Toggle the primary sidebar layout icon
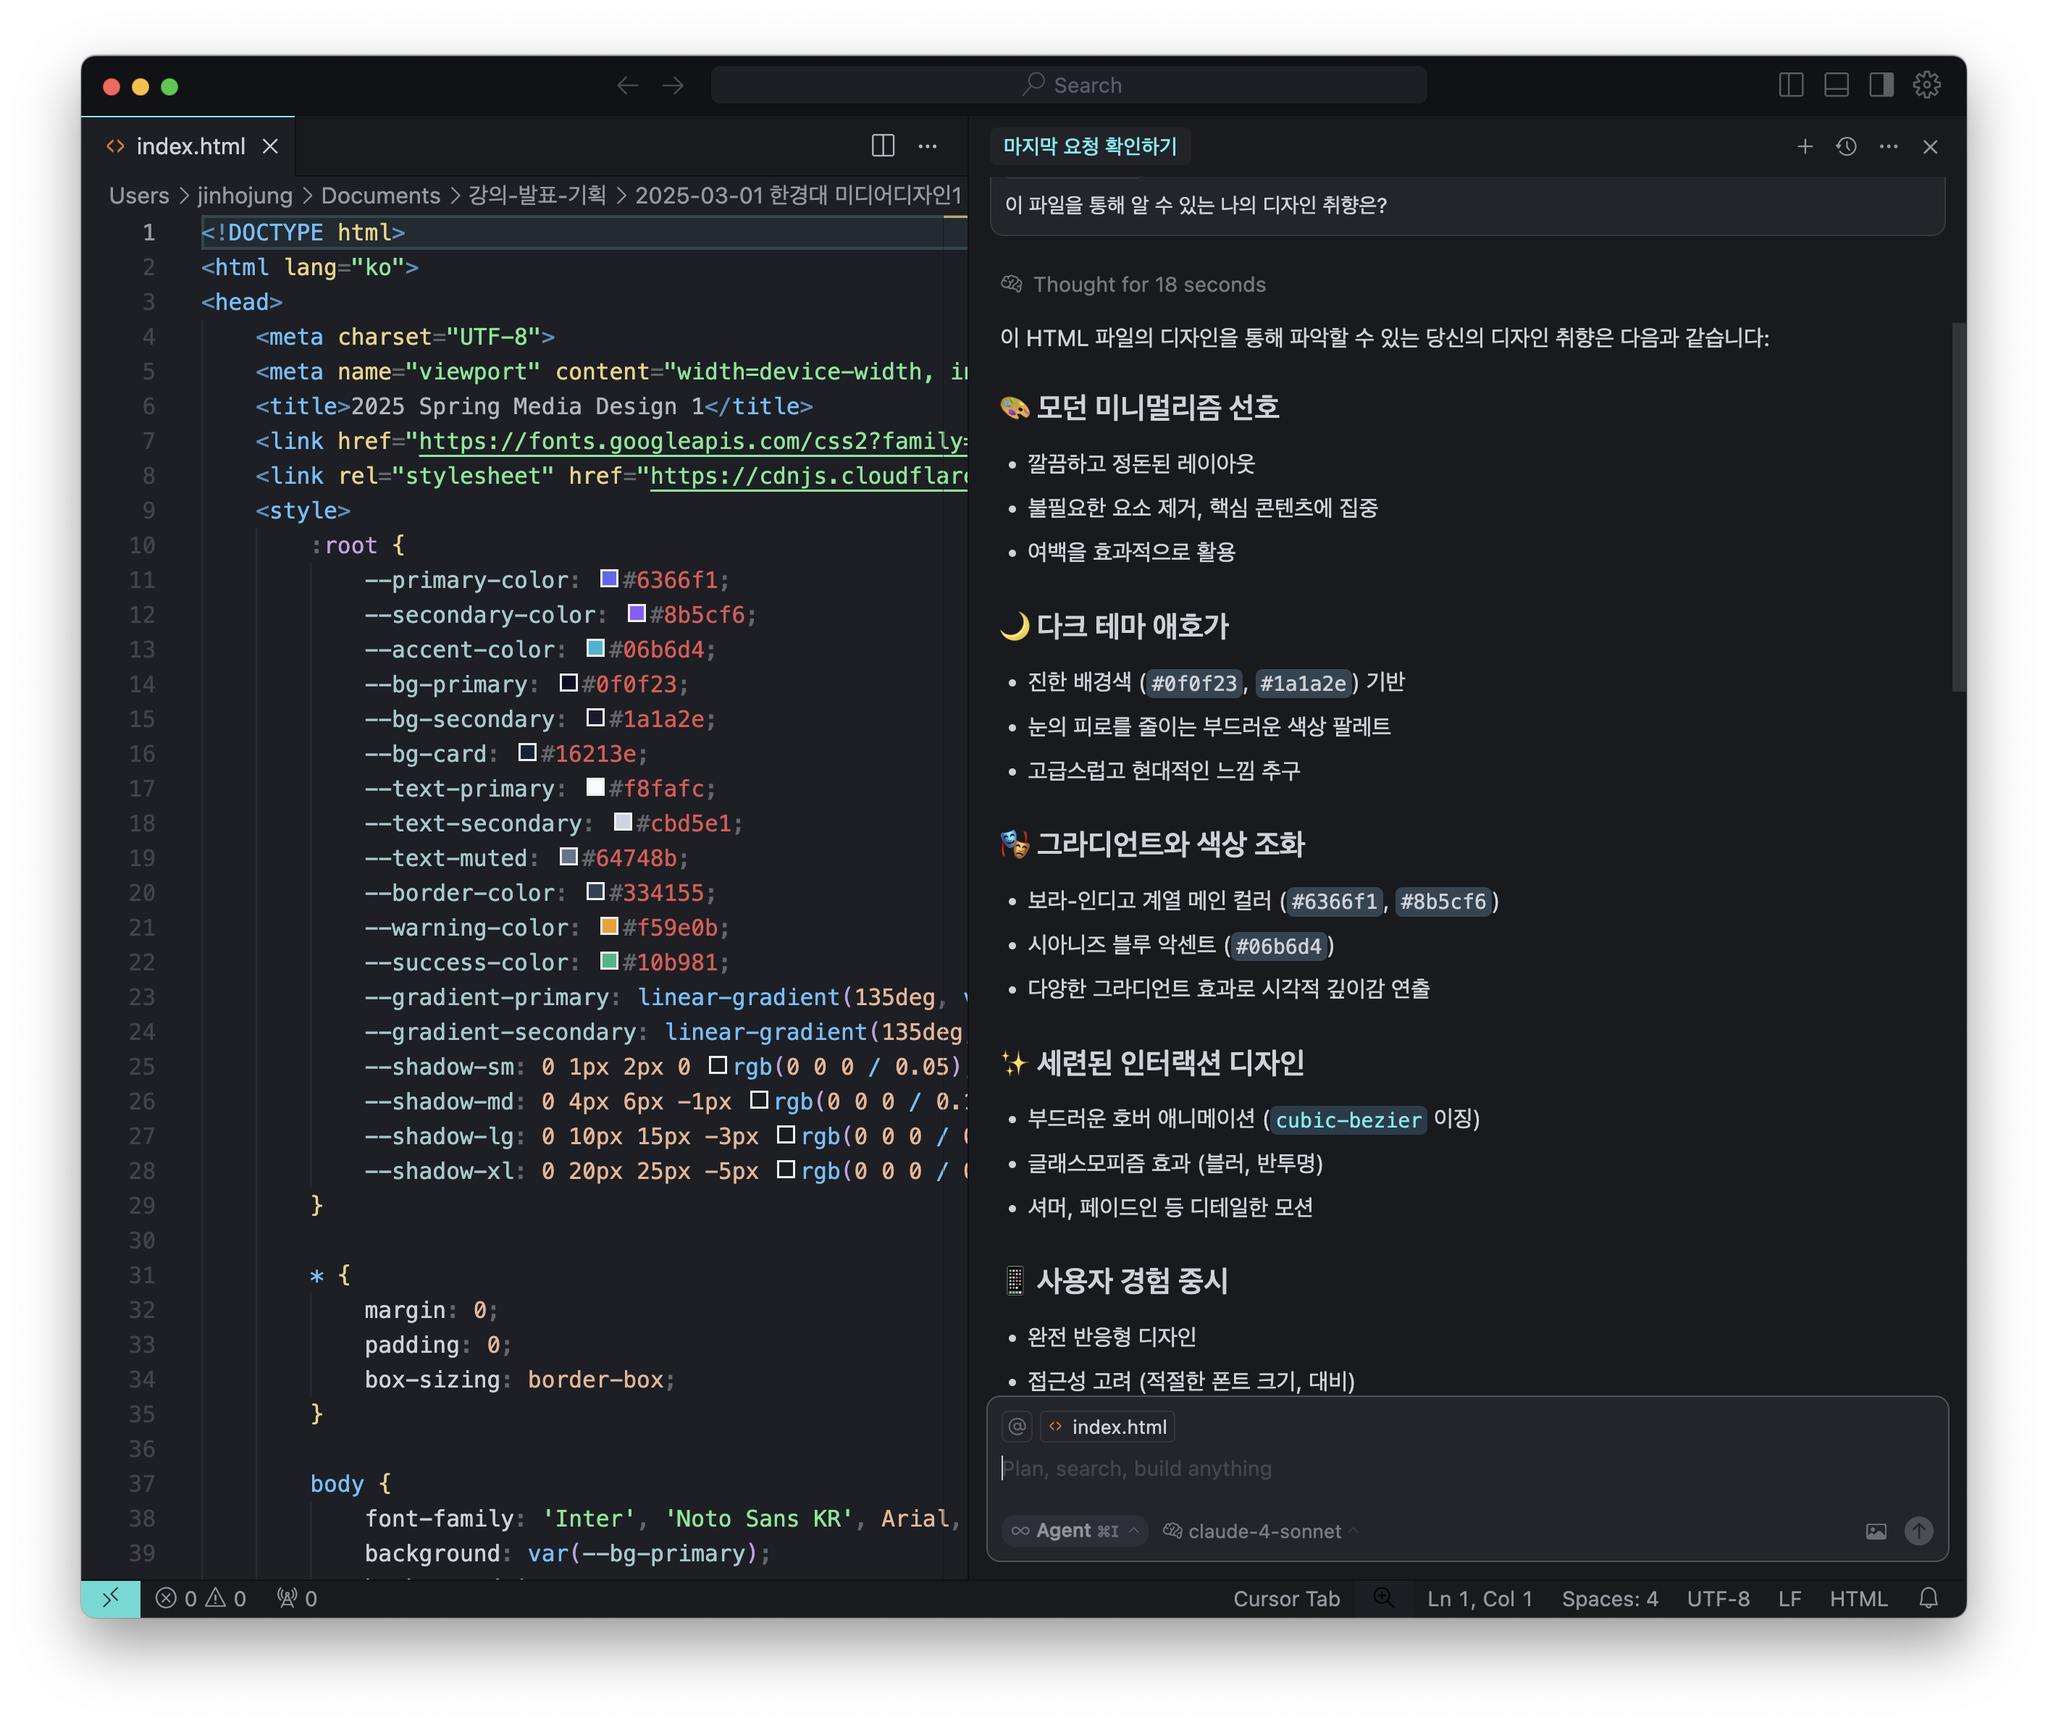The width and height of the screenshot is (2048, 1725). [x=1791, y=85]
